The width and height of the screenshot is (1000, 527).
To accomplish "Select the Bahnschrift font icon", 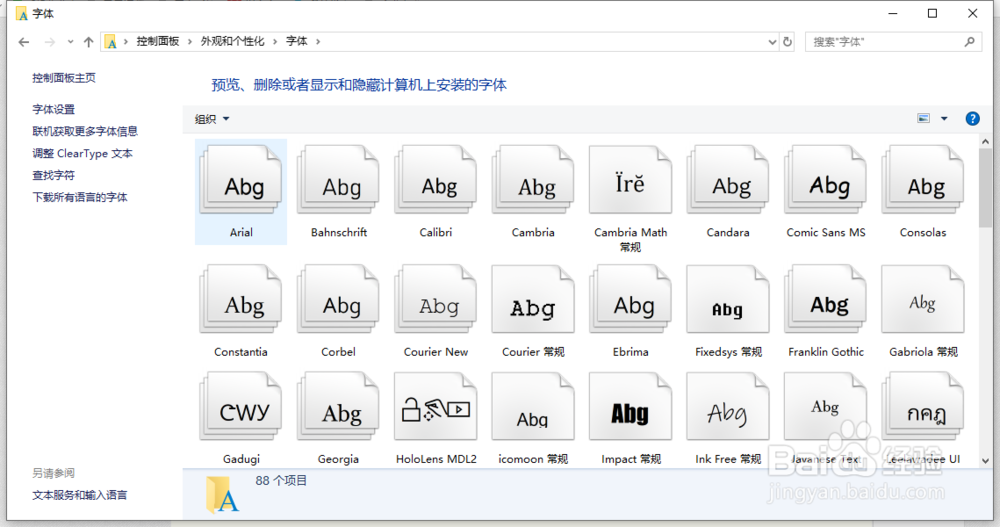I will (338, 180).
